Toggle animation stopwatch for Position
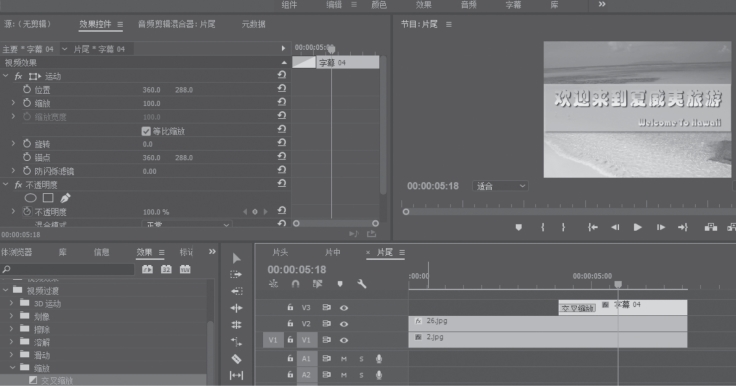Viewport: 736px width, 386px height. click(27, 89)
